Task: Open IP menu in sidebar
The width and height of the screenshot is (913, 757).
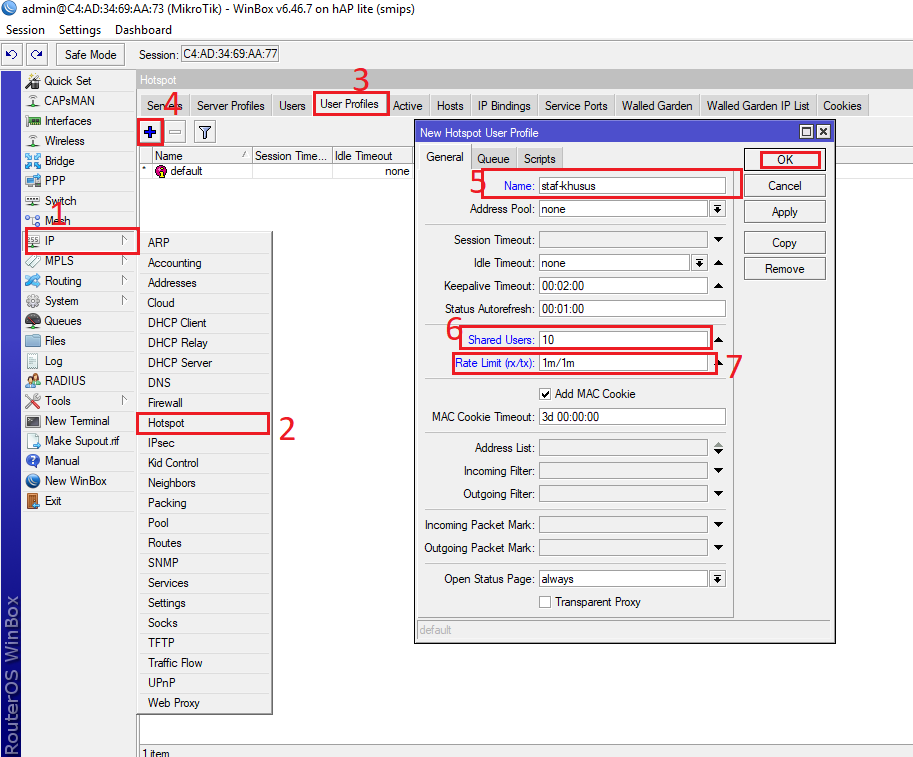Action: pos(82,241)
